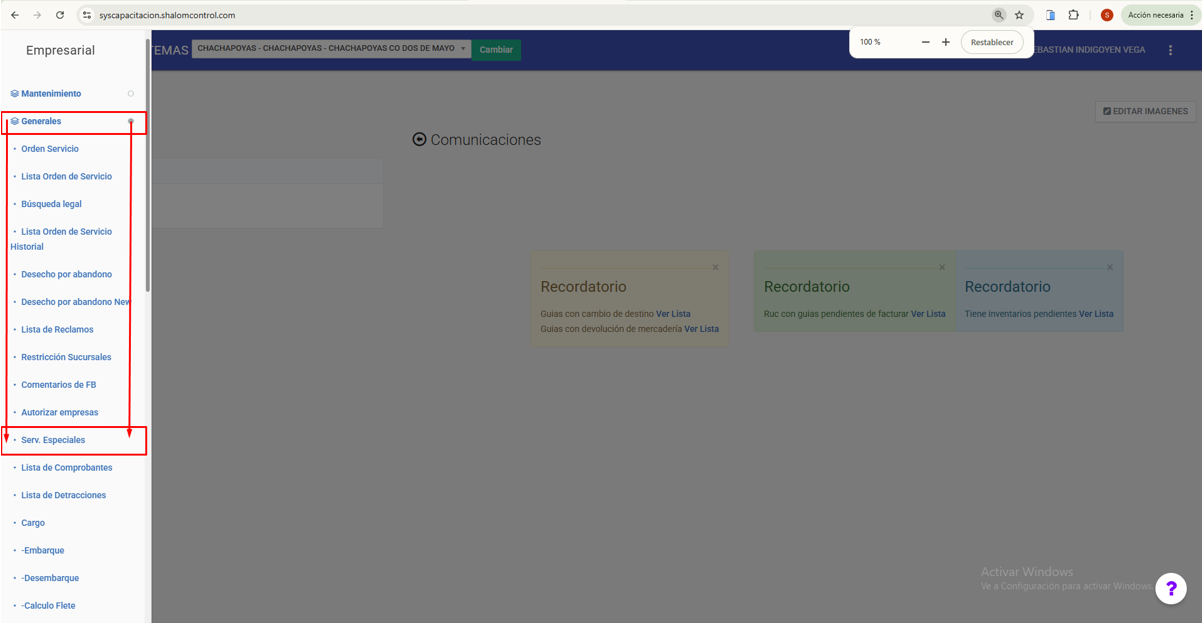Bookmark this page with the star icon

[x=1019, y=15]
